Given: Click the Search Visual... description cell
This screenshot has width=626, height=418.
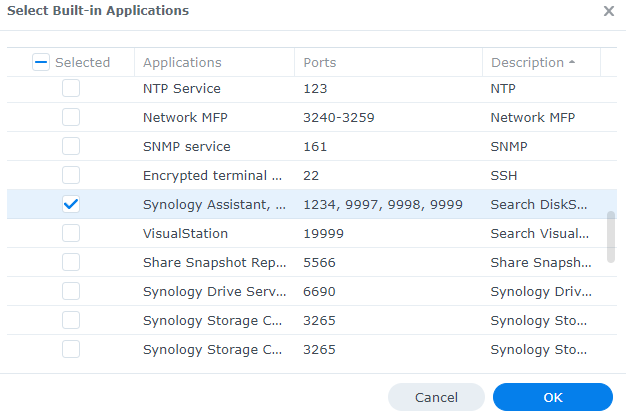Looking at the screenshot, I should pos(539,234).
